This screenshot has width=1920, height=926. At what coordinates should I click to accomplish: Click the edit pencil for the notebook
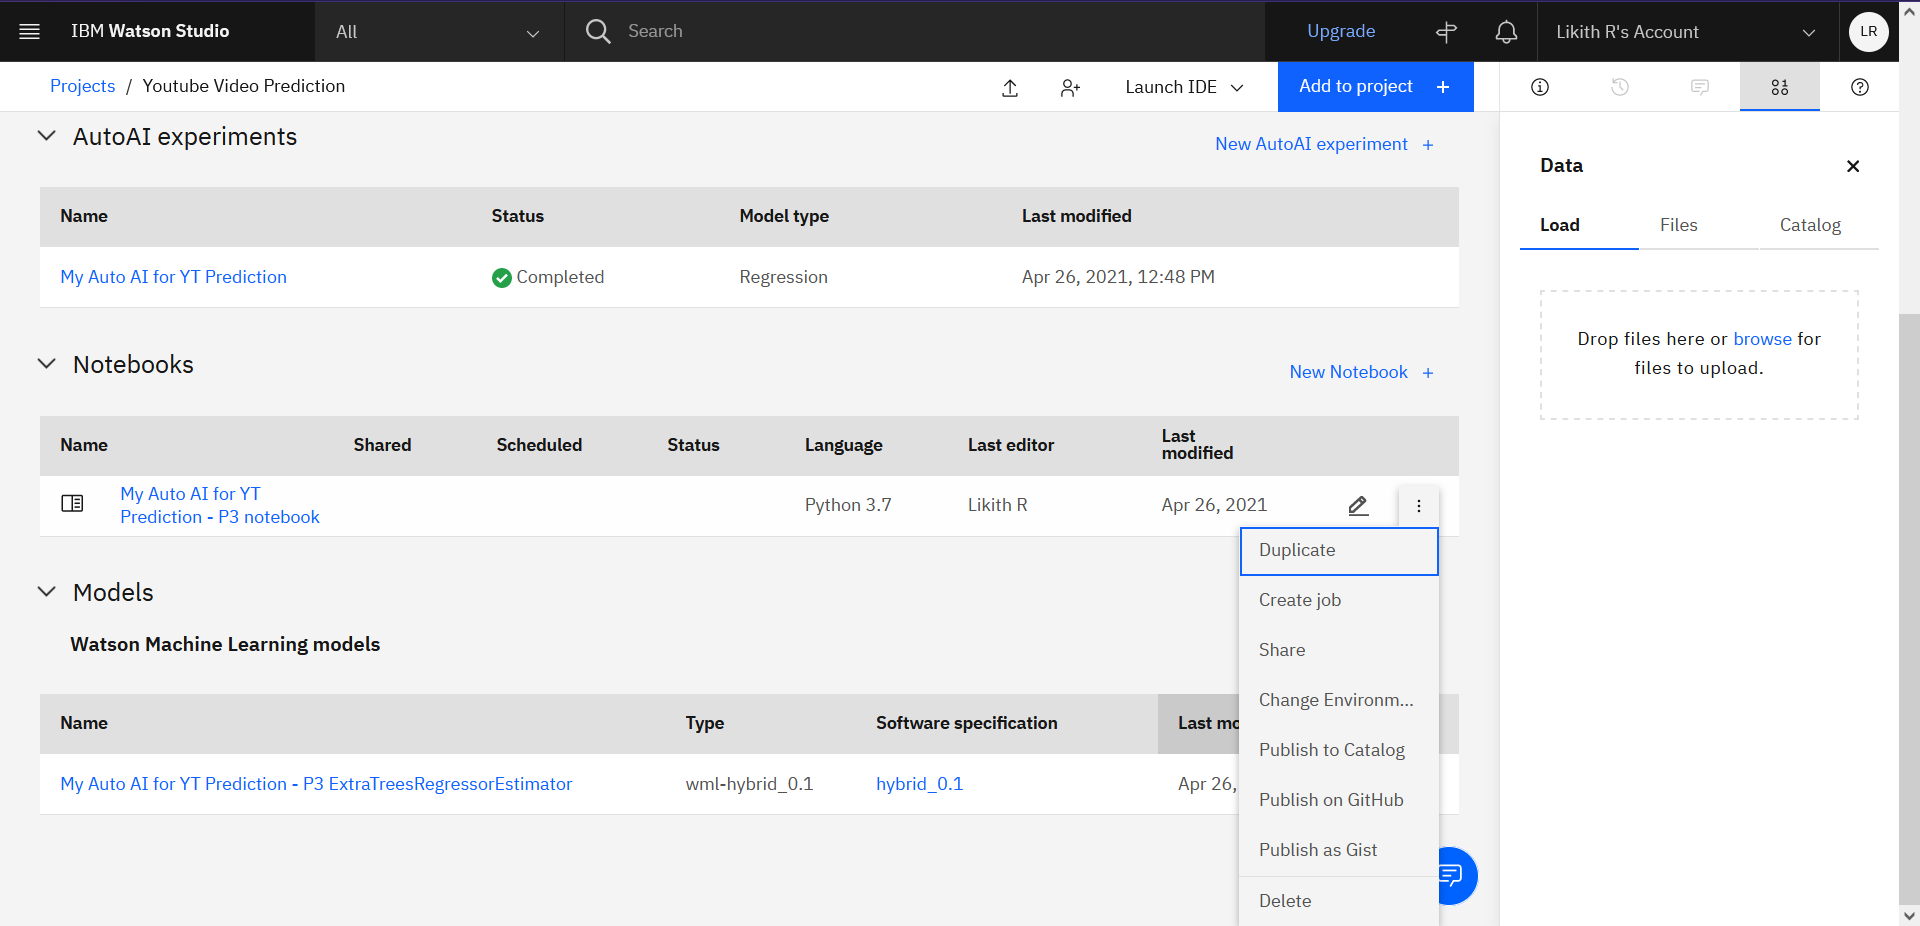tap(1358, 506)
